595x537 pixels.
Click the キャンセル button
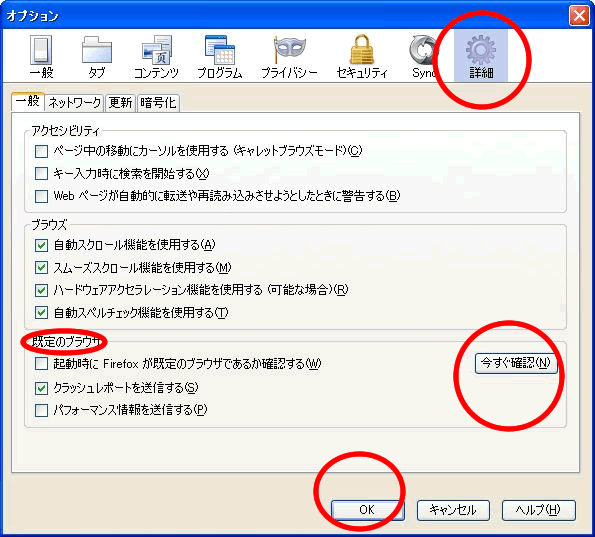(x=453, y=510)
